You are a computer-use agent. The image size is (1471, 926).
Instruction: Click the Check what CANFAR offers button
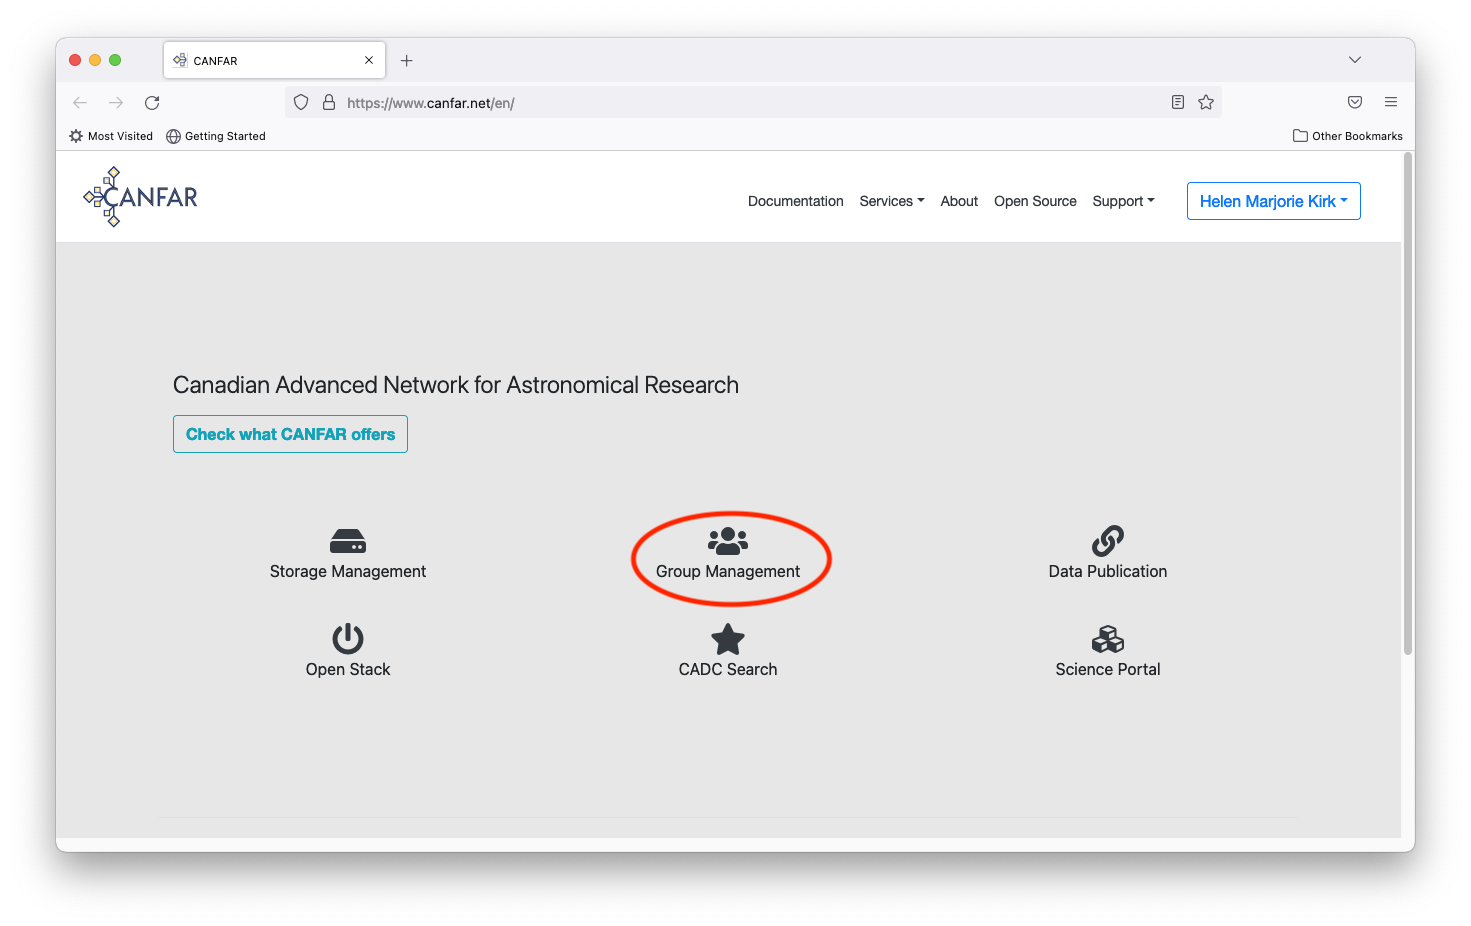click(290, 434)
